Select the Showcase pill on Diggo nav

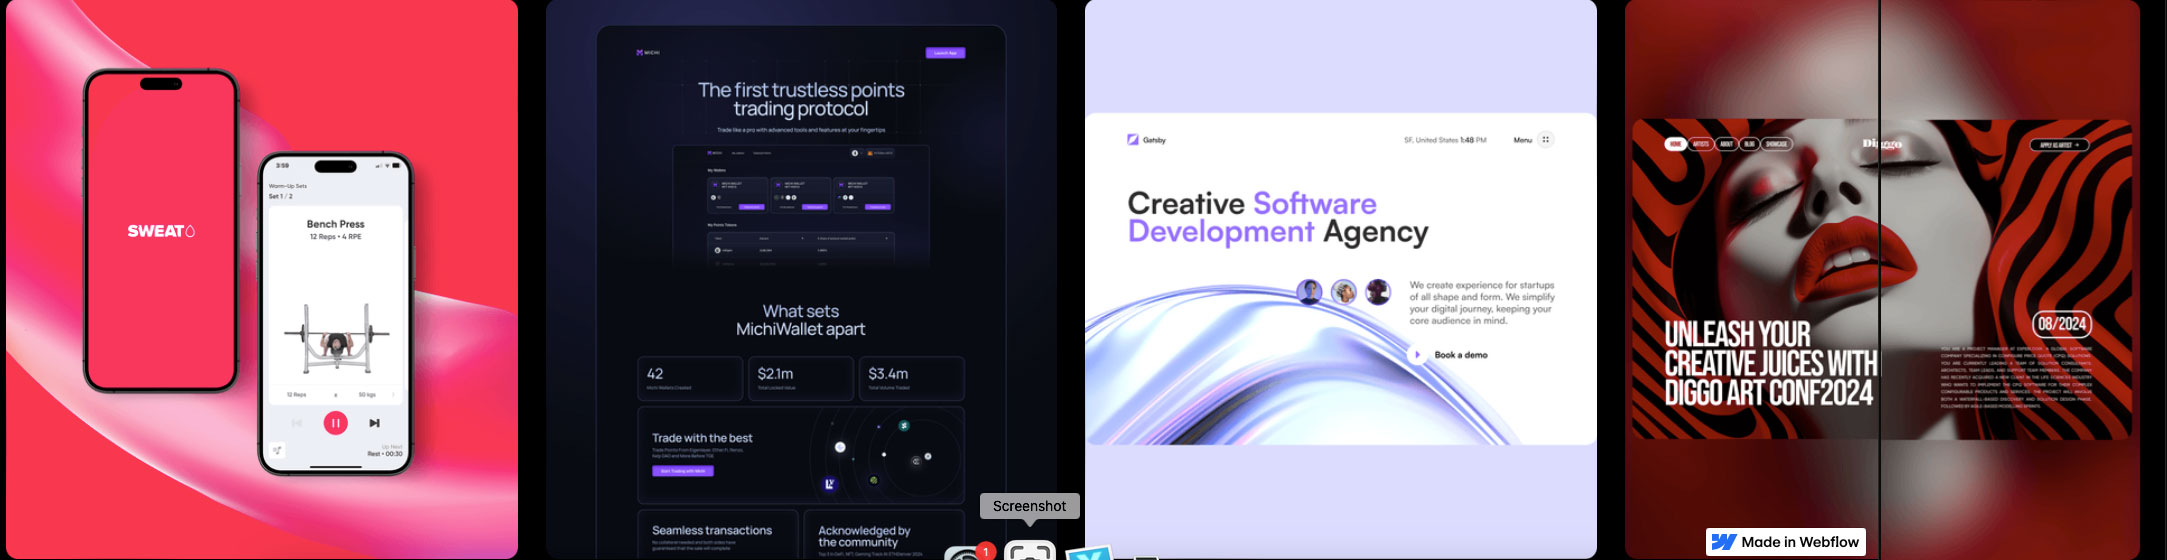click(x=1776, y=144)
